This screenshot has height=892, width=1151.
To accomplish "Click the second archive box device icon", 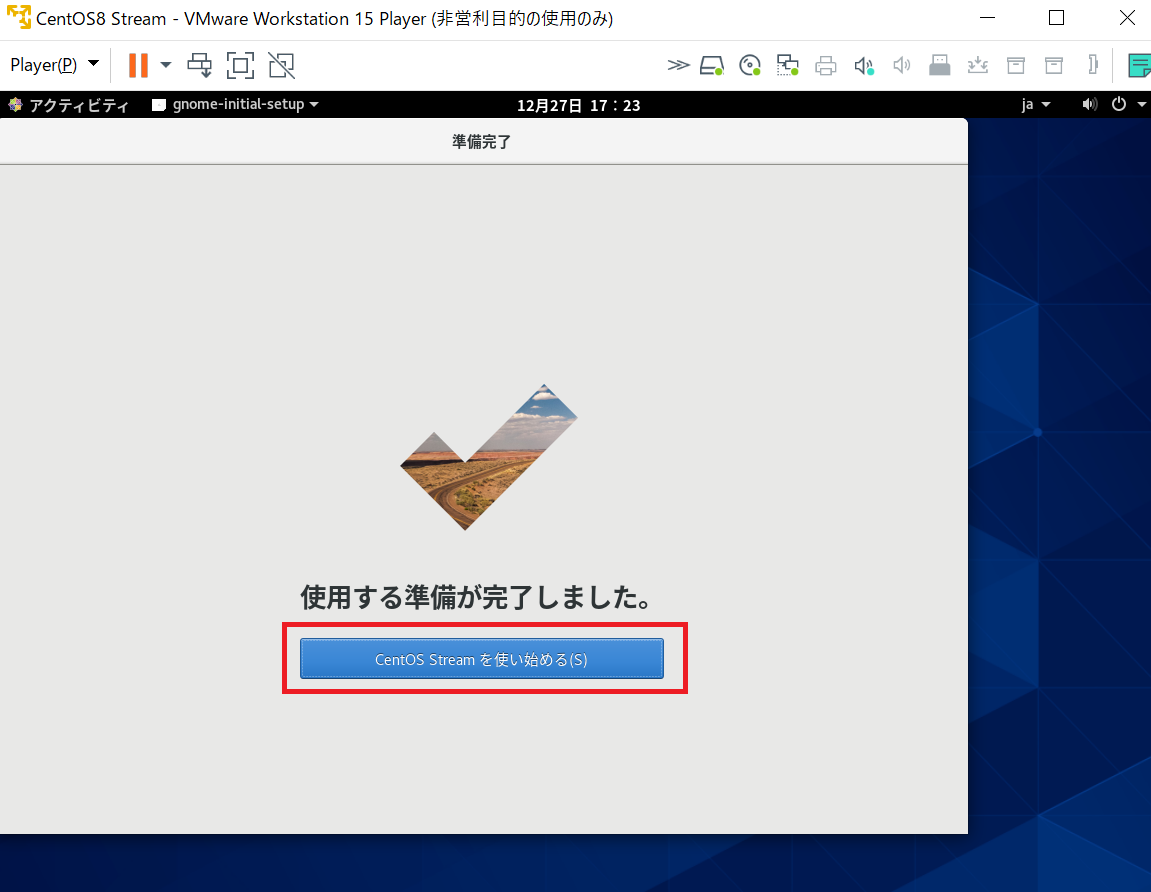I will tap(1054, 65).
